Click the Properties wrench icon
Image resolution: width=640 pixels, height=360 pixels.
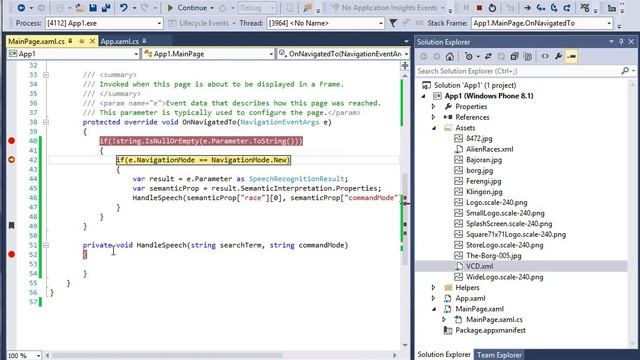click(x=558, y=56)
